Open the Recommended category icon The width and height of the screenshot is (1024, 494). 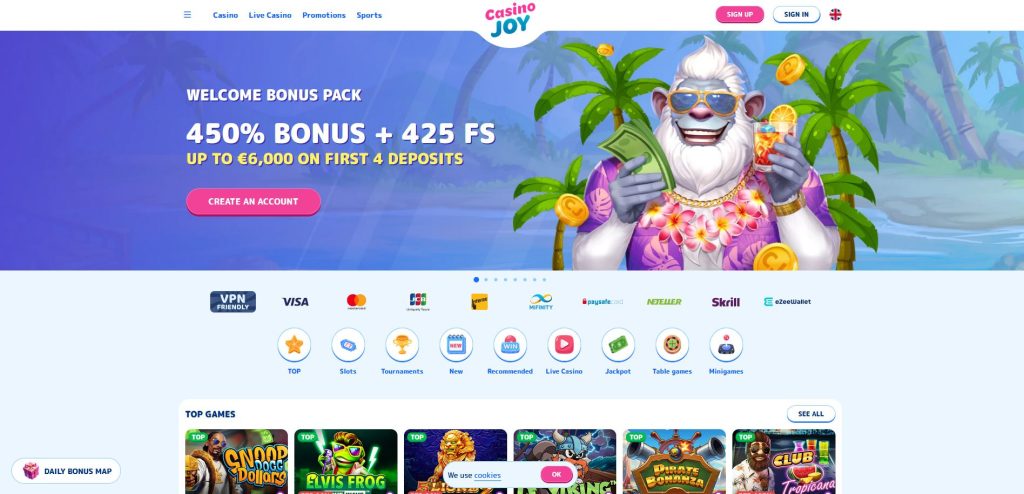pos(510,344)
